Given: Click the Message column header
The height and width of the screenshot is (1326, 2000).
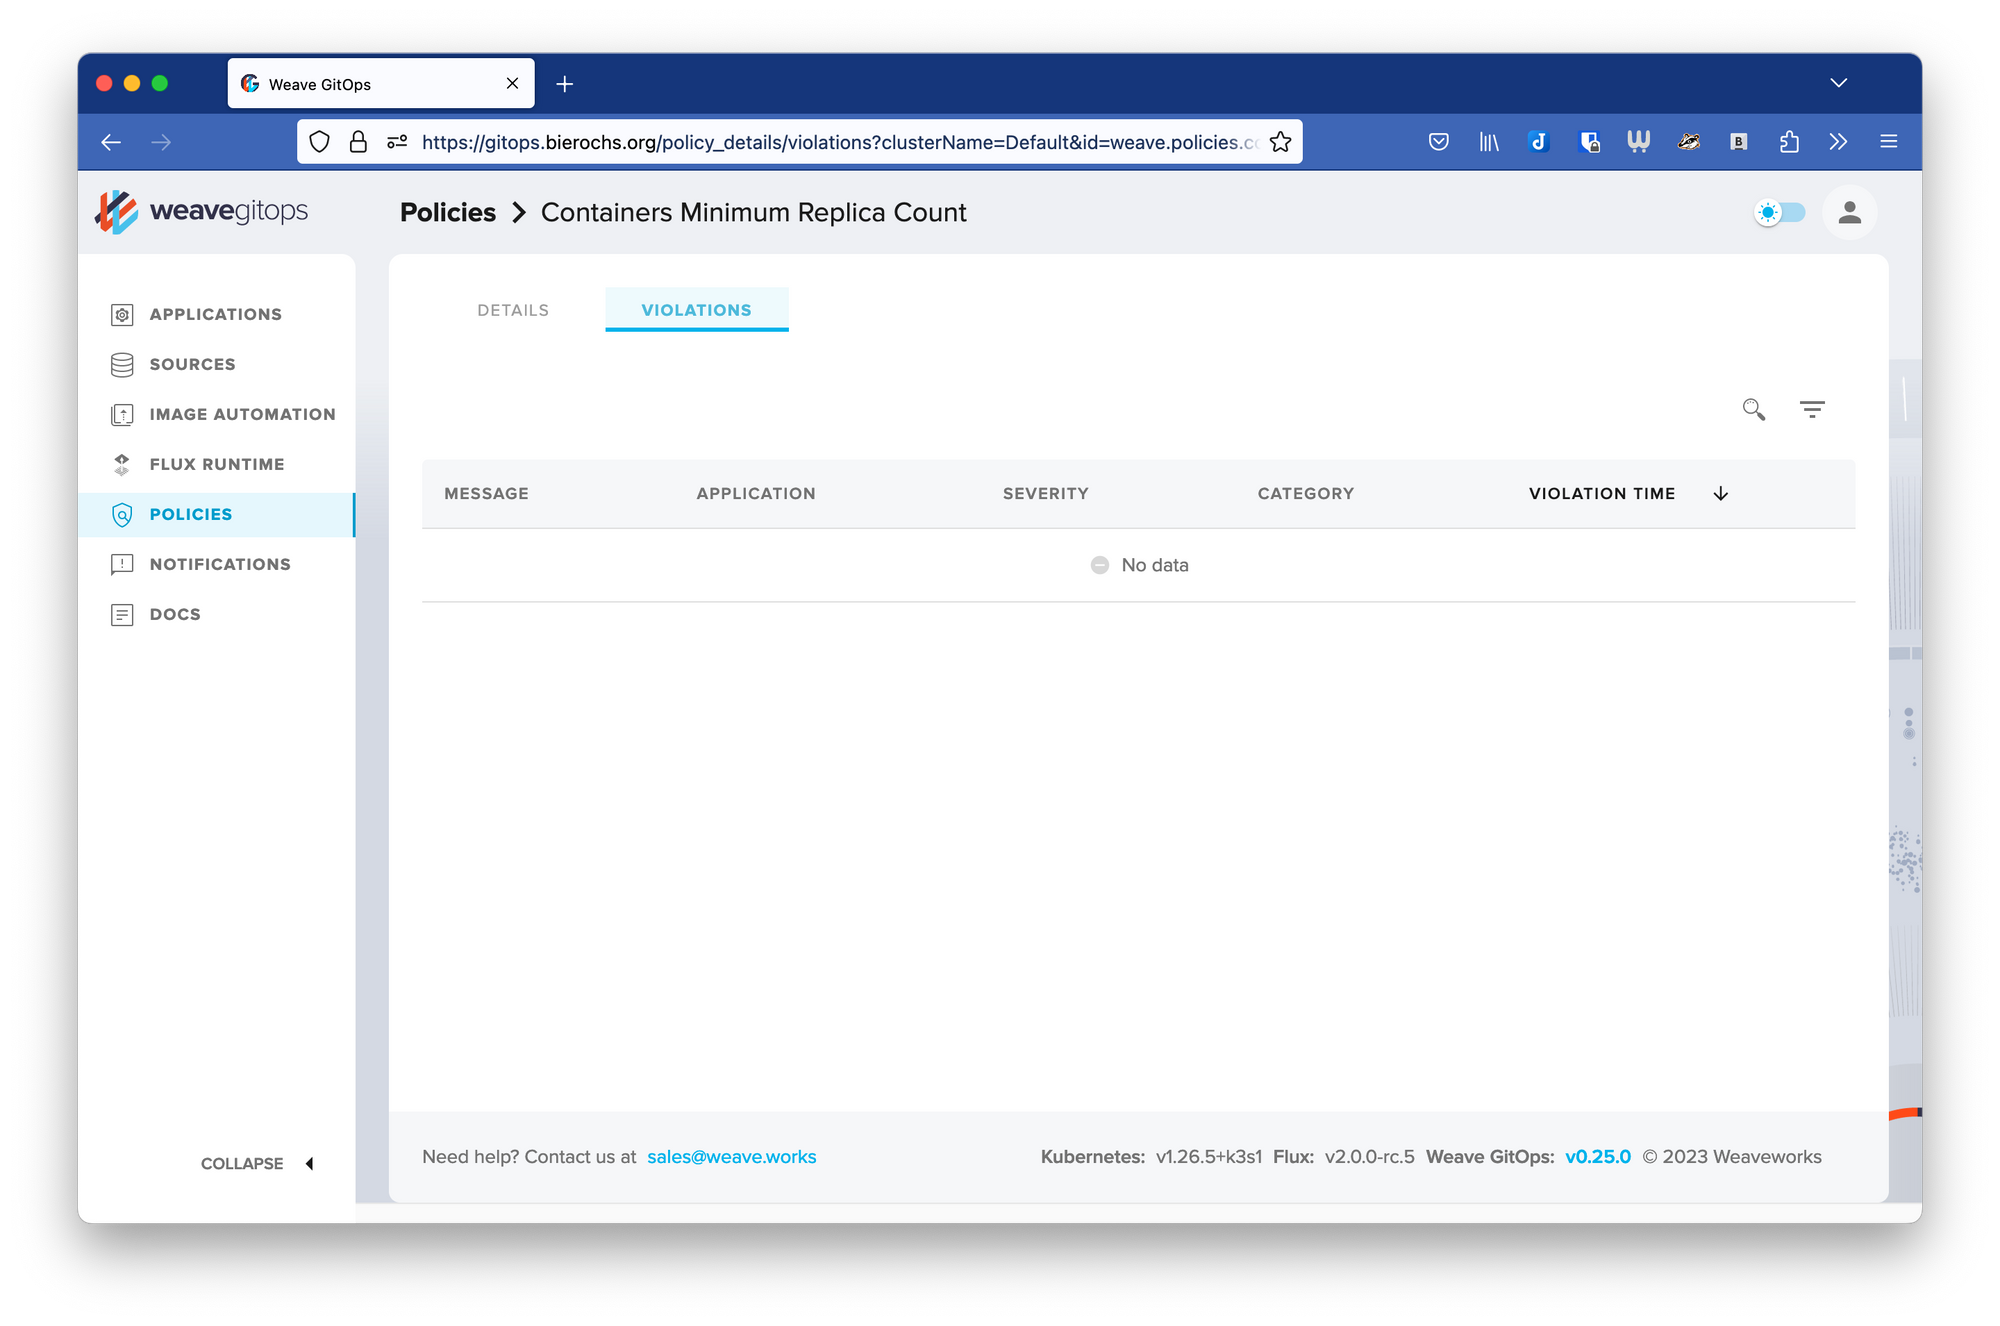Looking at the screenshot, I should (487, 494).
